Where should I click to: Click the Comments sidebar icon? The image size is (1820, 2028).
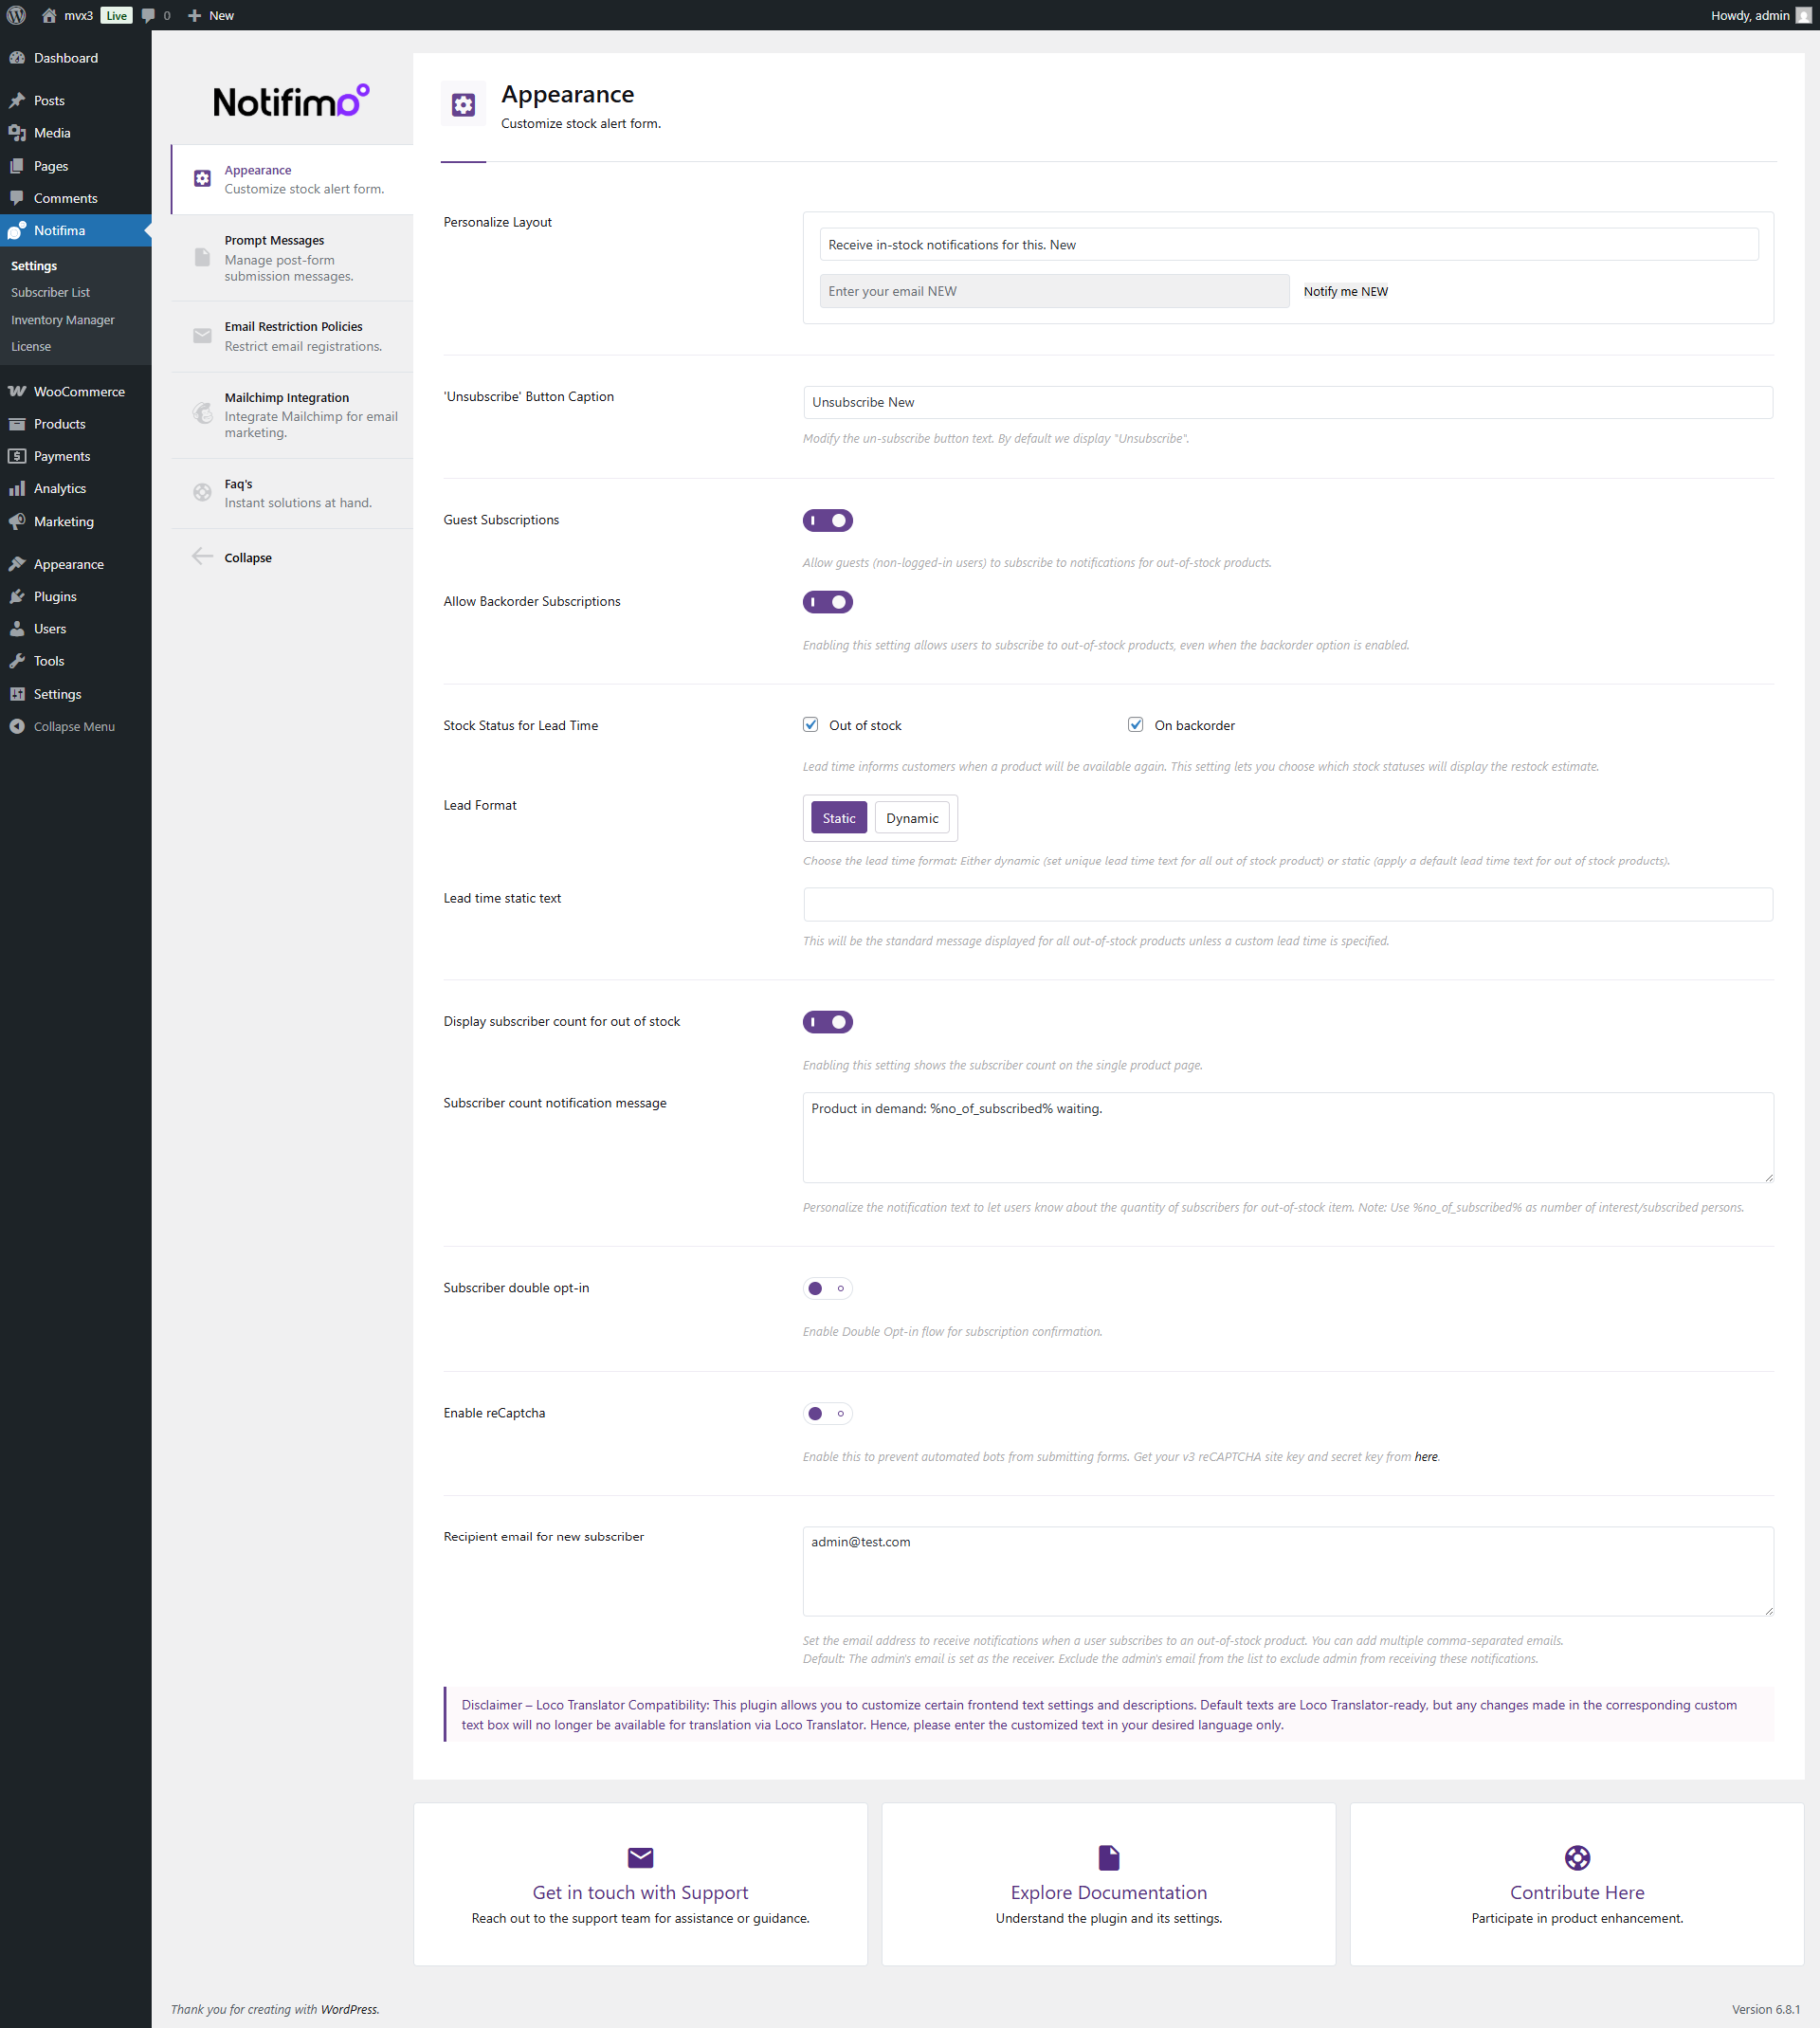point(17,198)
